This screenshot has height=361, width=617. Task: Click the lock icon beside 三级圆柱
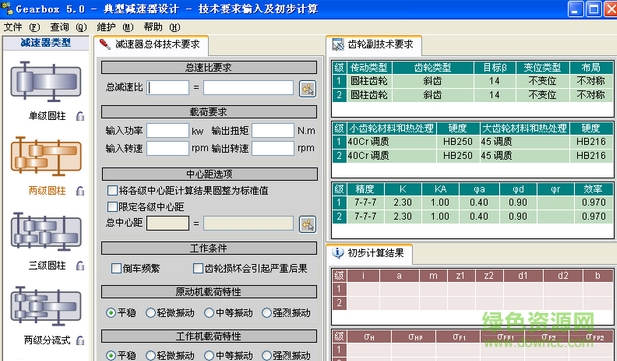(80, 266)
